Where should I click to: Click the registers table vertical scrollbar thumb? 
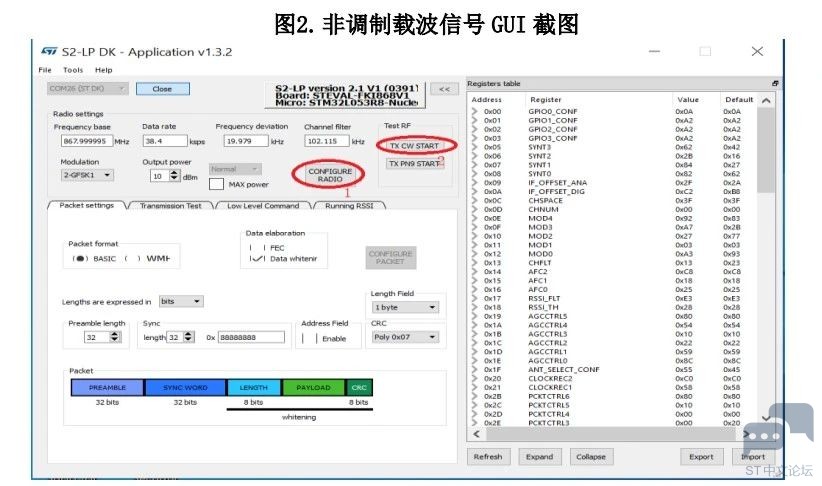click(x=766, y=150)
